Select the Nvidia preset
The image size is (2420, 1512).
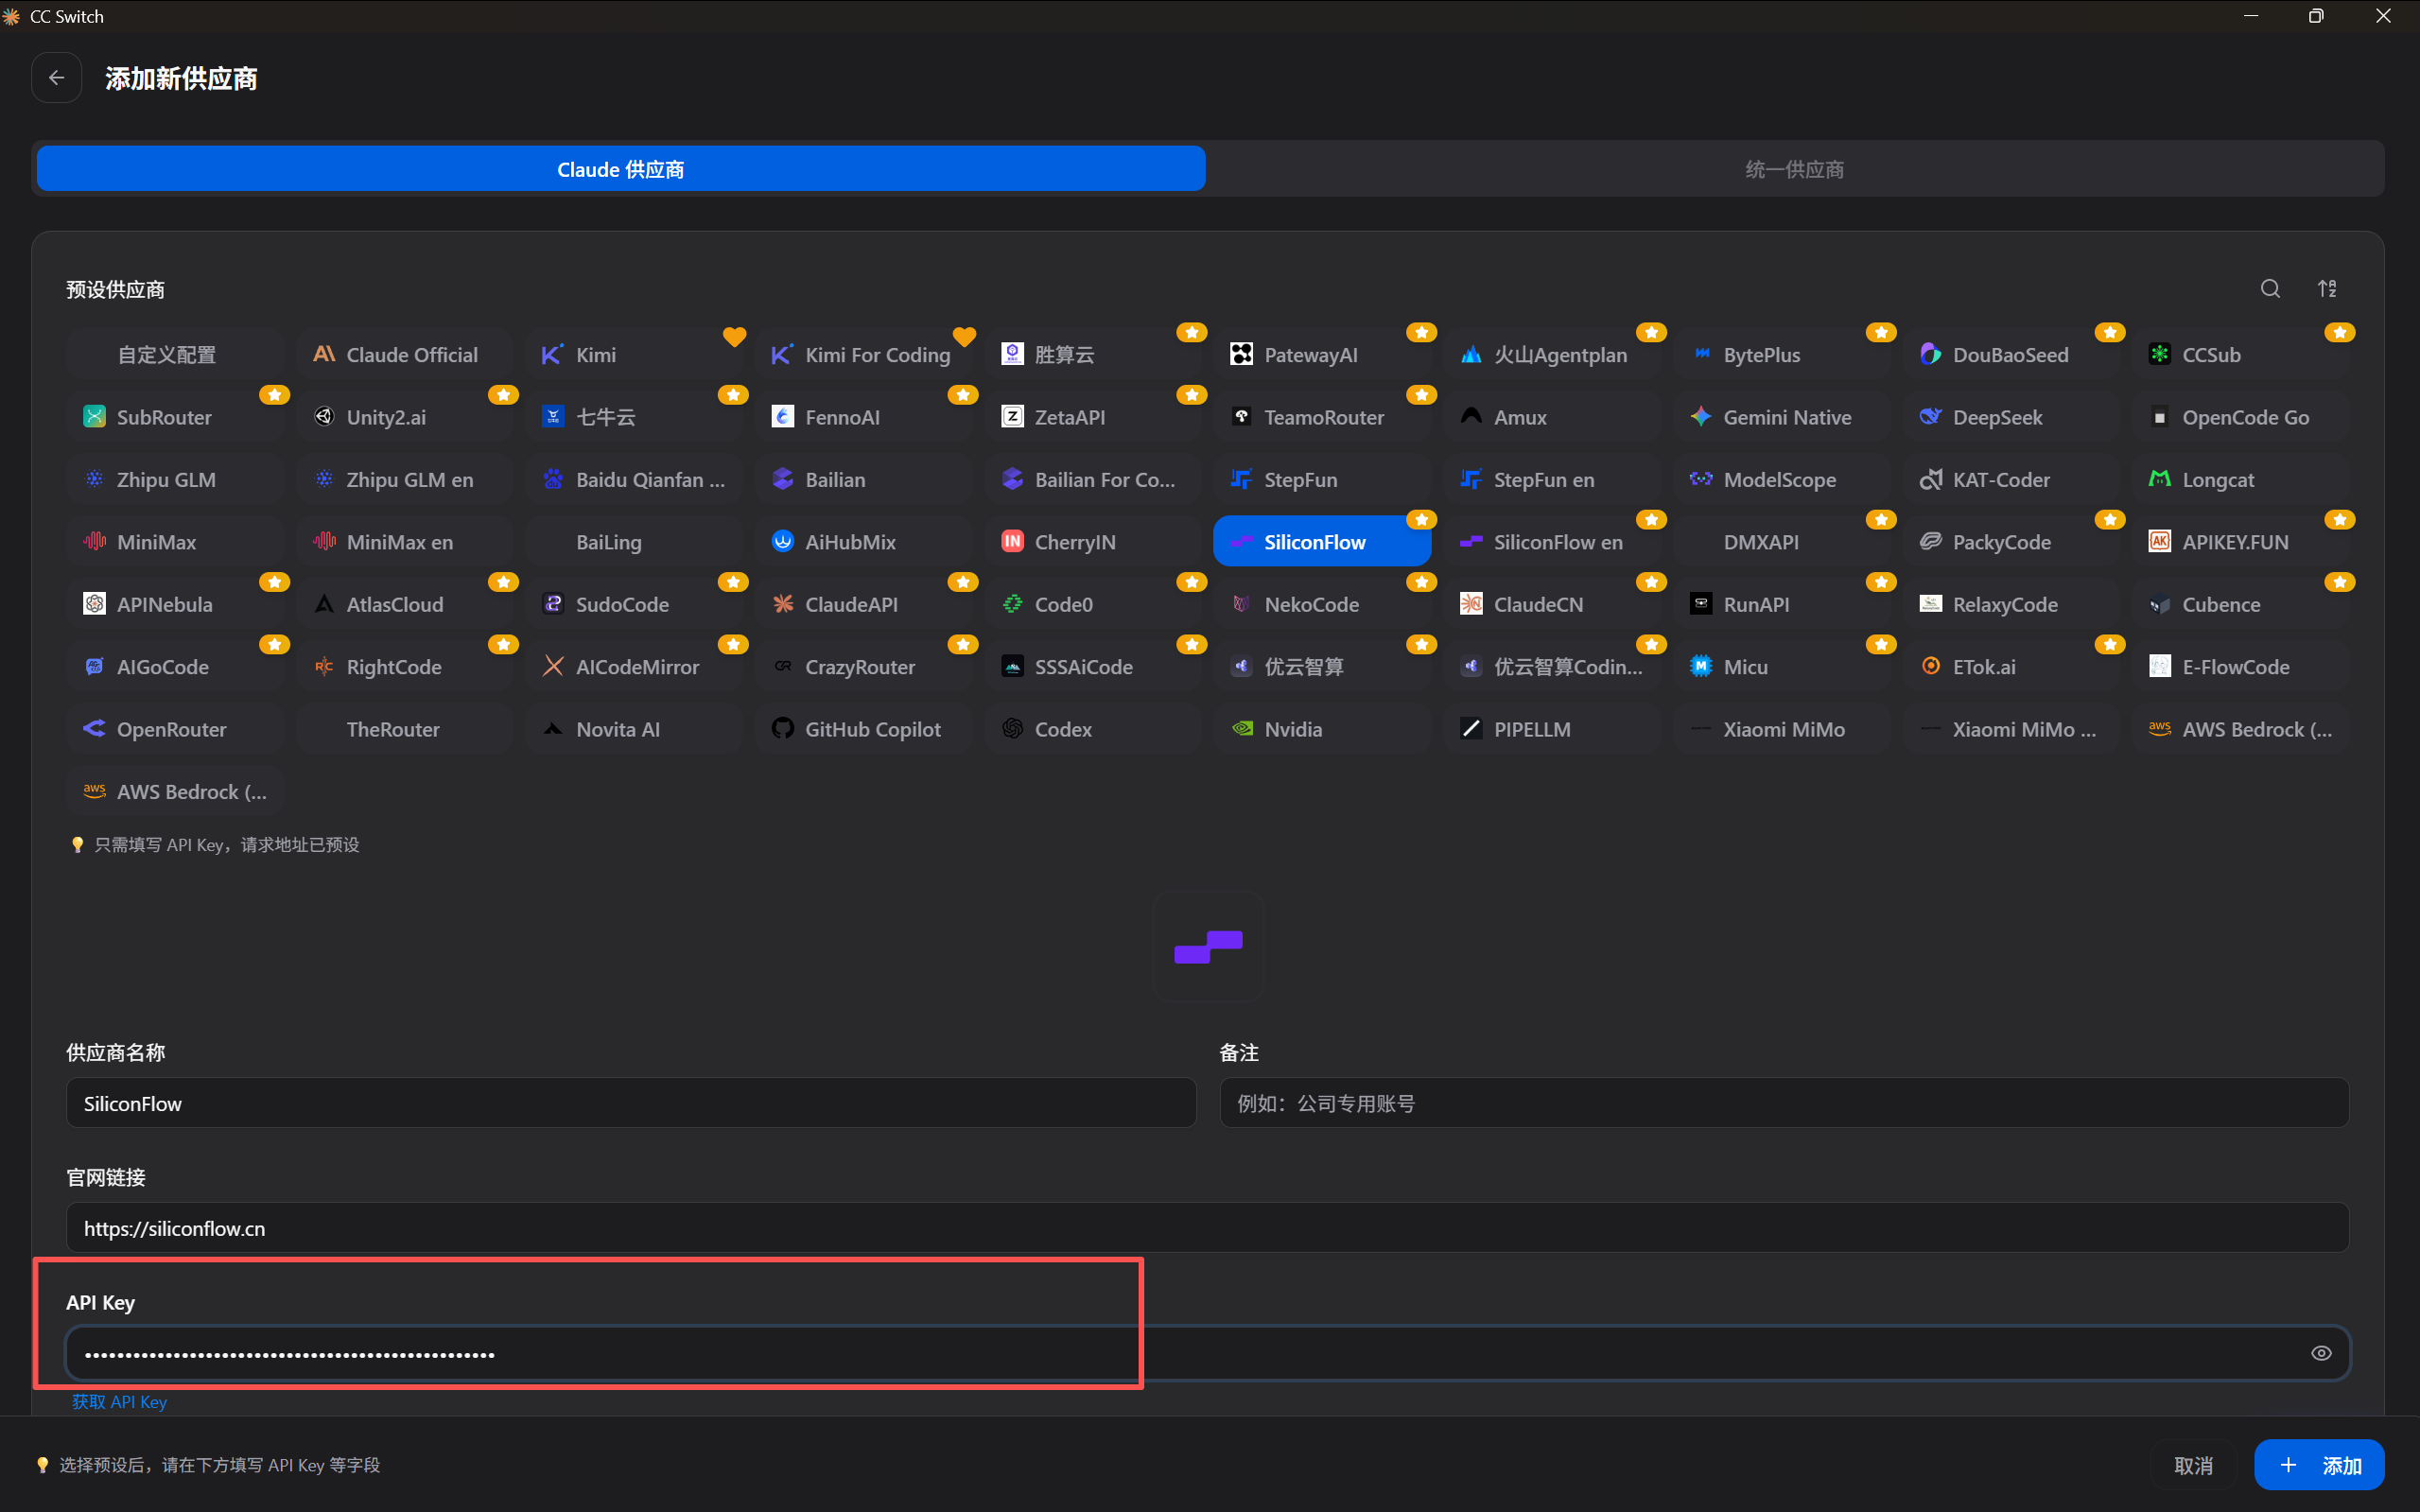tap(1323, 729)
